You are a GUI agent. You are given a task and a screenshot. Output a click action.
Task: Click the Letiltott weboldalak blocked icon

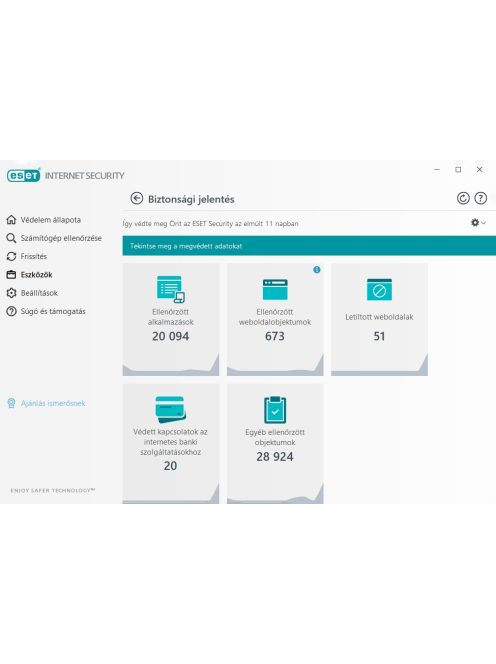pos(379,290)
